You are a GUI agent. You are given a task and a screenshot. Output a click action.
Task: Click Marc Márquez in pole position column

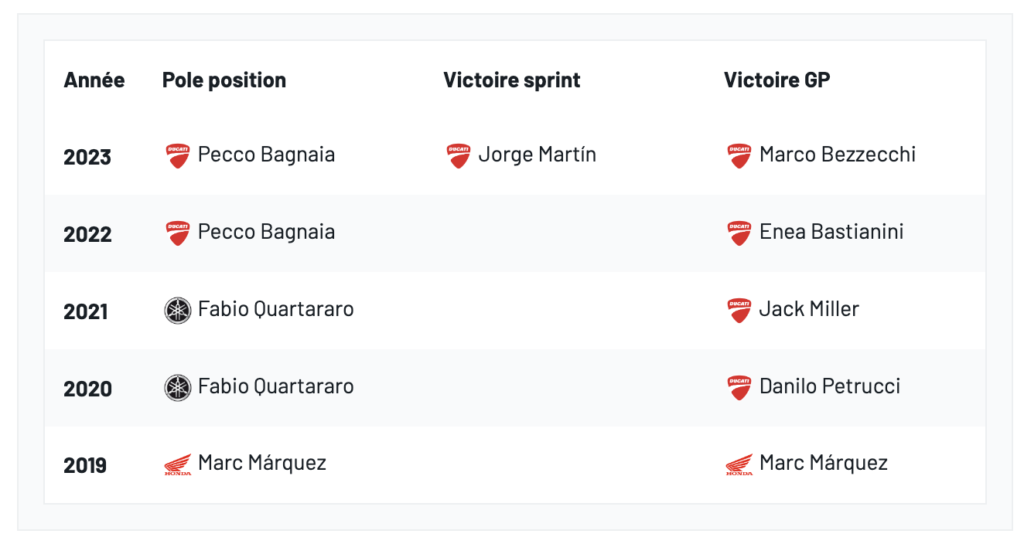click(x=262, y=463)
